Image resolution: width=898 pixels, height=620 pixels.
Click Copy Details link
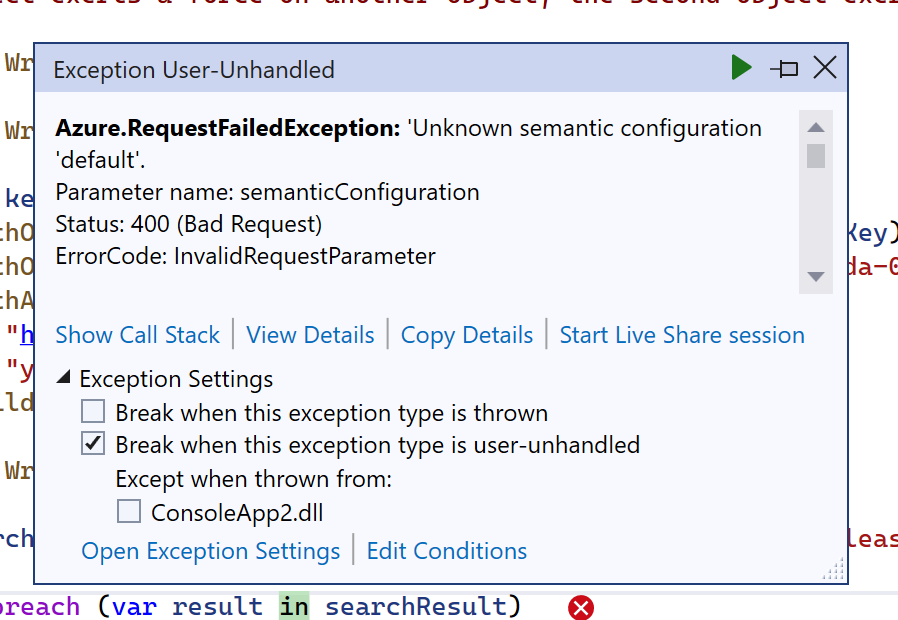coord(467,335)
